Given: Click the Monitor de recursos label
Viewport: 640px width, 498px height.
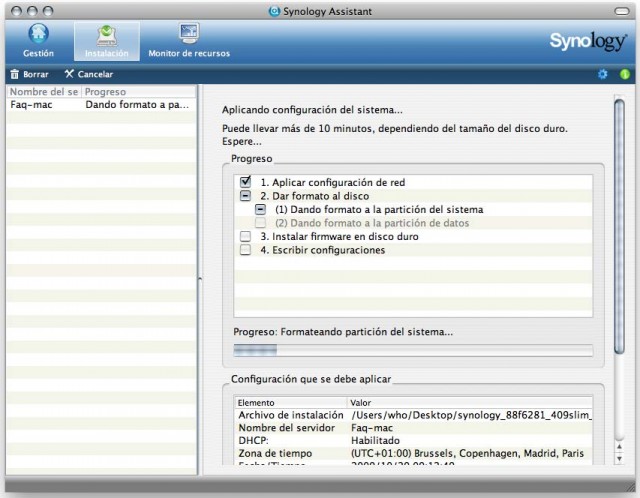Looking at the screenshot, I should [189, 53].
